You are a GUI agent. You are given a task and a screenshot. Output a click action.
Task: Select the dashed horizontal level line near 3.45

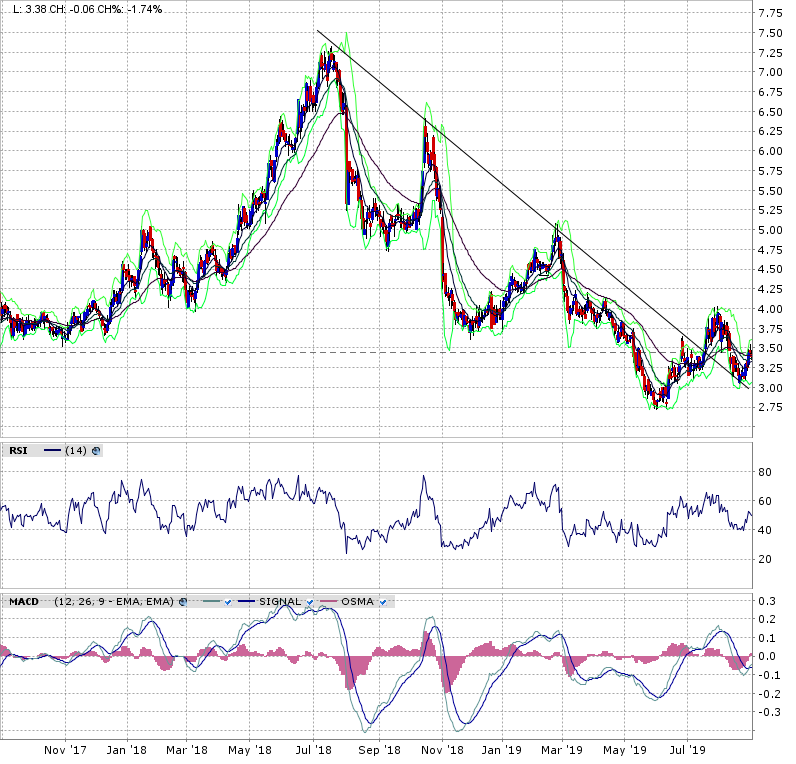[376, 352]
